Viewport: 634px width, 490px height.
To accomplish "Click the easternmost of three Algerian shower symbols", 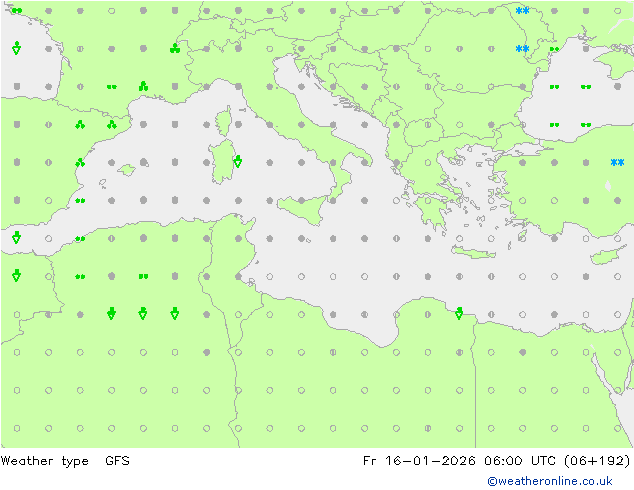I will (x=175, y=313).
